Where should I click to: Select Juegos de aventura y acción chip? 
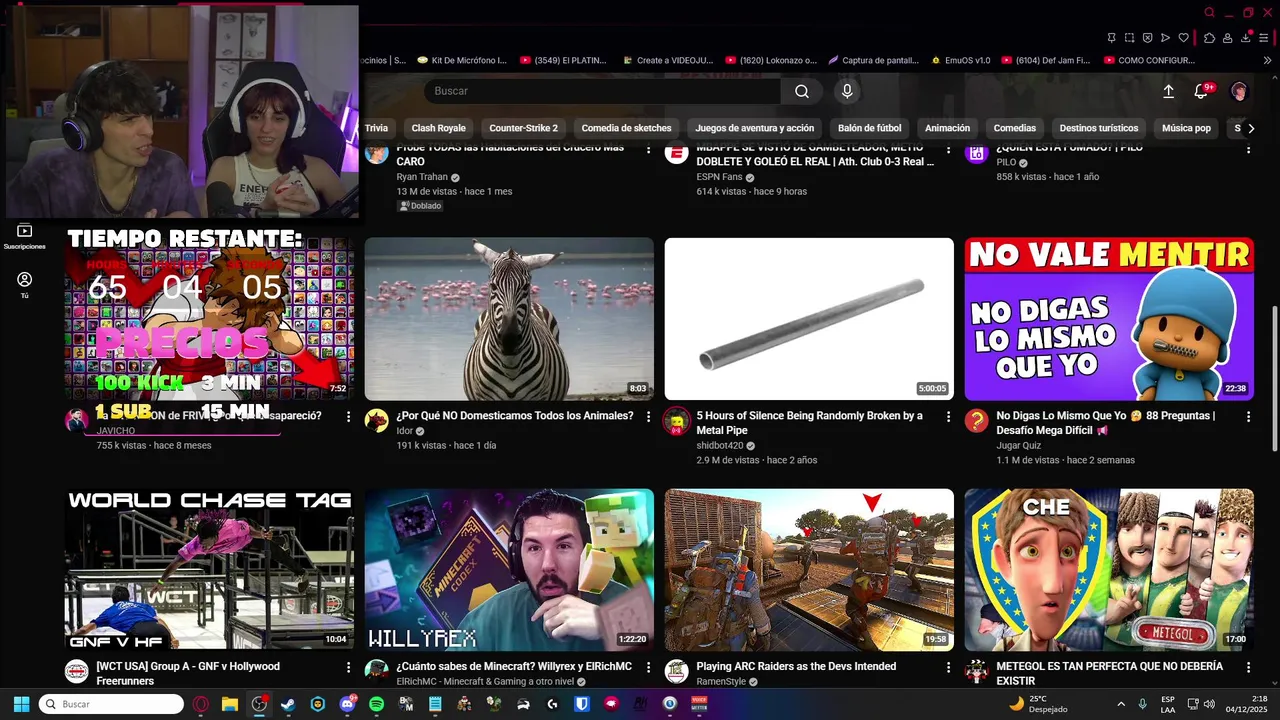(755, 128)
